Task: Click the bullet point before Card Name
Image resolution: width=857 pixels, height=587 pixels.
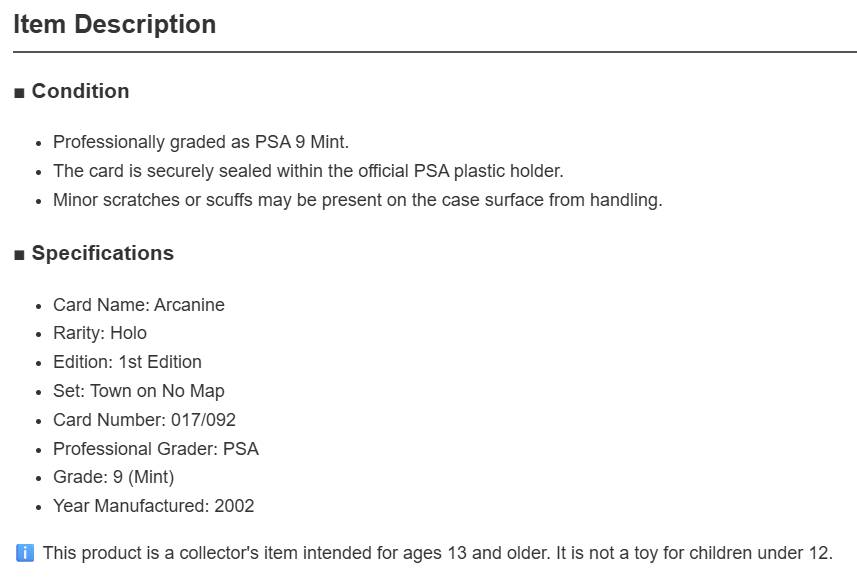Action: pyautogui.click(x=38, y=306)
